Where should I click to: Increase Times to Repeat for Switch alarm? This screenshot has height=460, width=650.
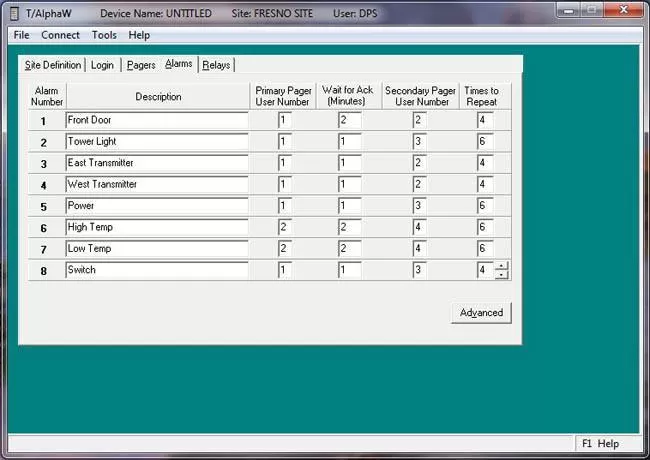502,266
